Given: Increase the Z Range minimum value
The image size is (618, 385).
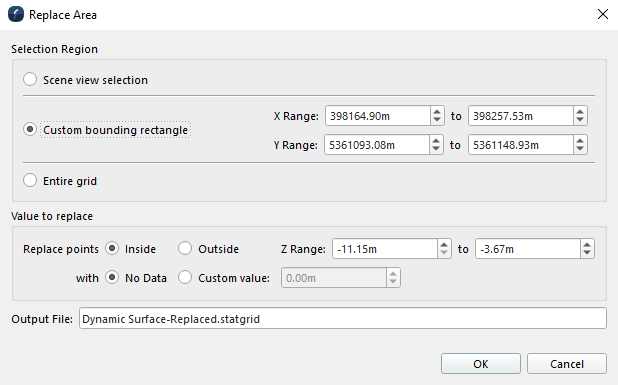Looking at the screenshot, I should 444,245.
